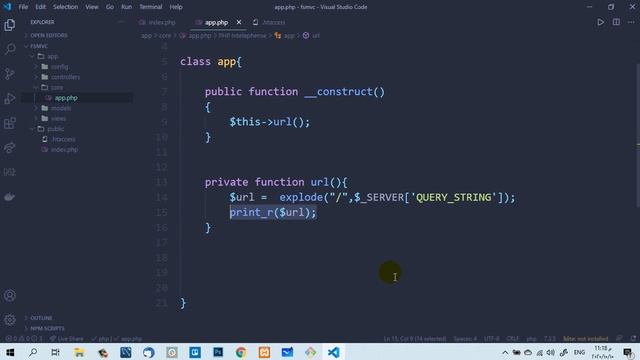Expand the controllers folder
Screen dimensions: 640x360
[x=65, y=77]
